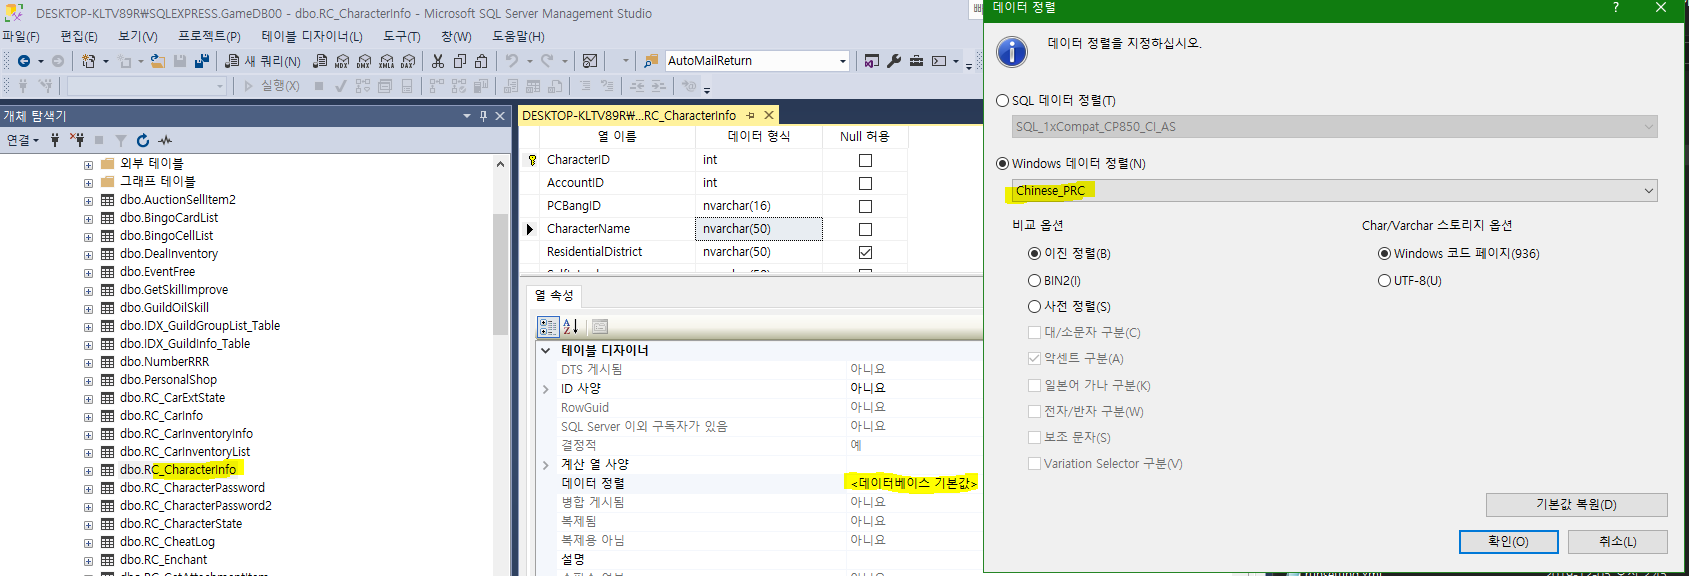Screen dimensions: 1689x576
Task: Click the Save All disks icon
Action: pos(201,61)
